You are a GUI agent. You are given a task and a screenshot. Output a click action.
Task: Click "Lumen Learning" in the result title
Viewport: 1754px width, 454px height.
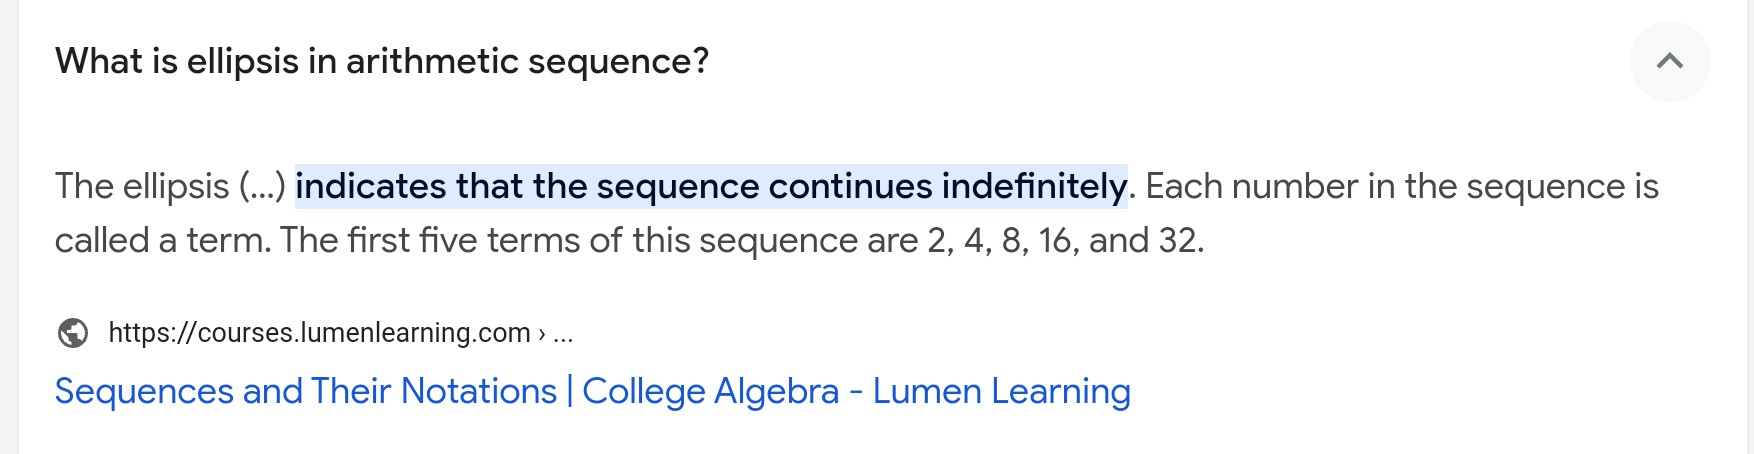(1001, 391)
